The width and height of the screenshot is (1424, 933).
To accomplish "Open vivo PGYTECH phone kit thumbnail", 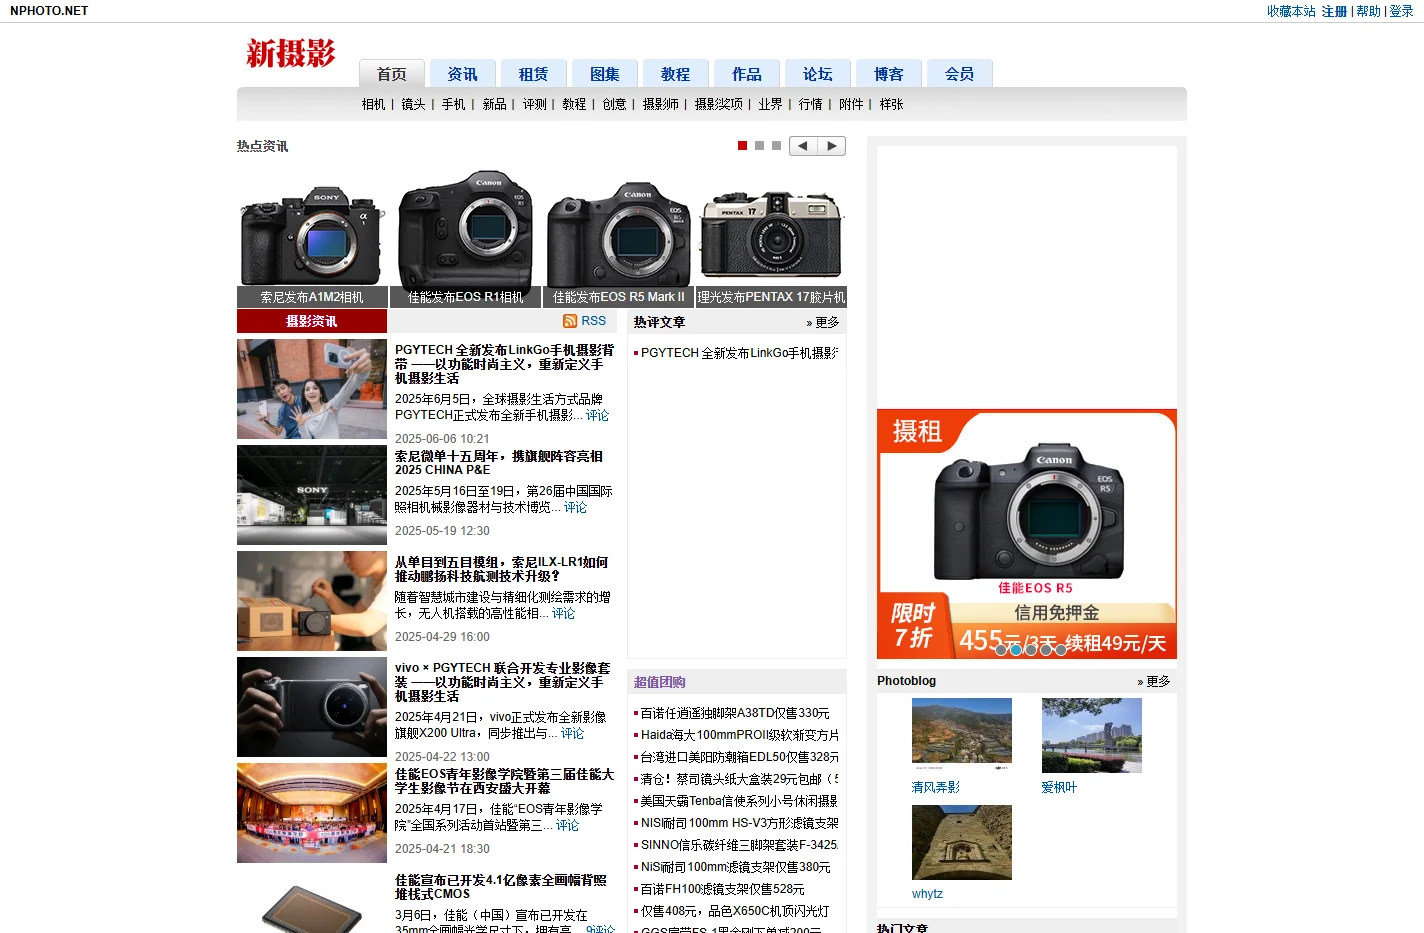I will [312, 707].
